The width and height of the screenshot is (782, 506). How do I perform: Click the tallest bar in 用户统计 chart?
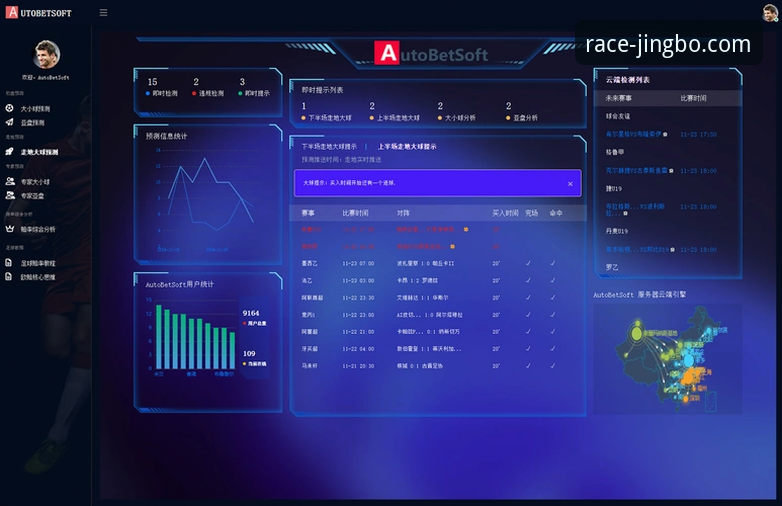tap(159, 337)
